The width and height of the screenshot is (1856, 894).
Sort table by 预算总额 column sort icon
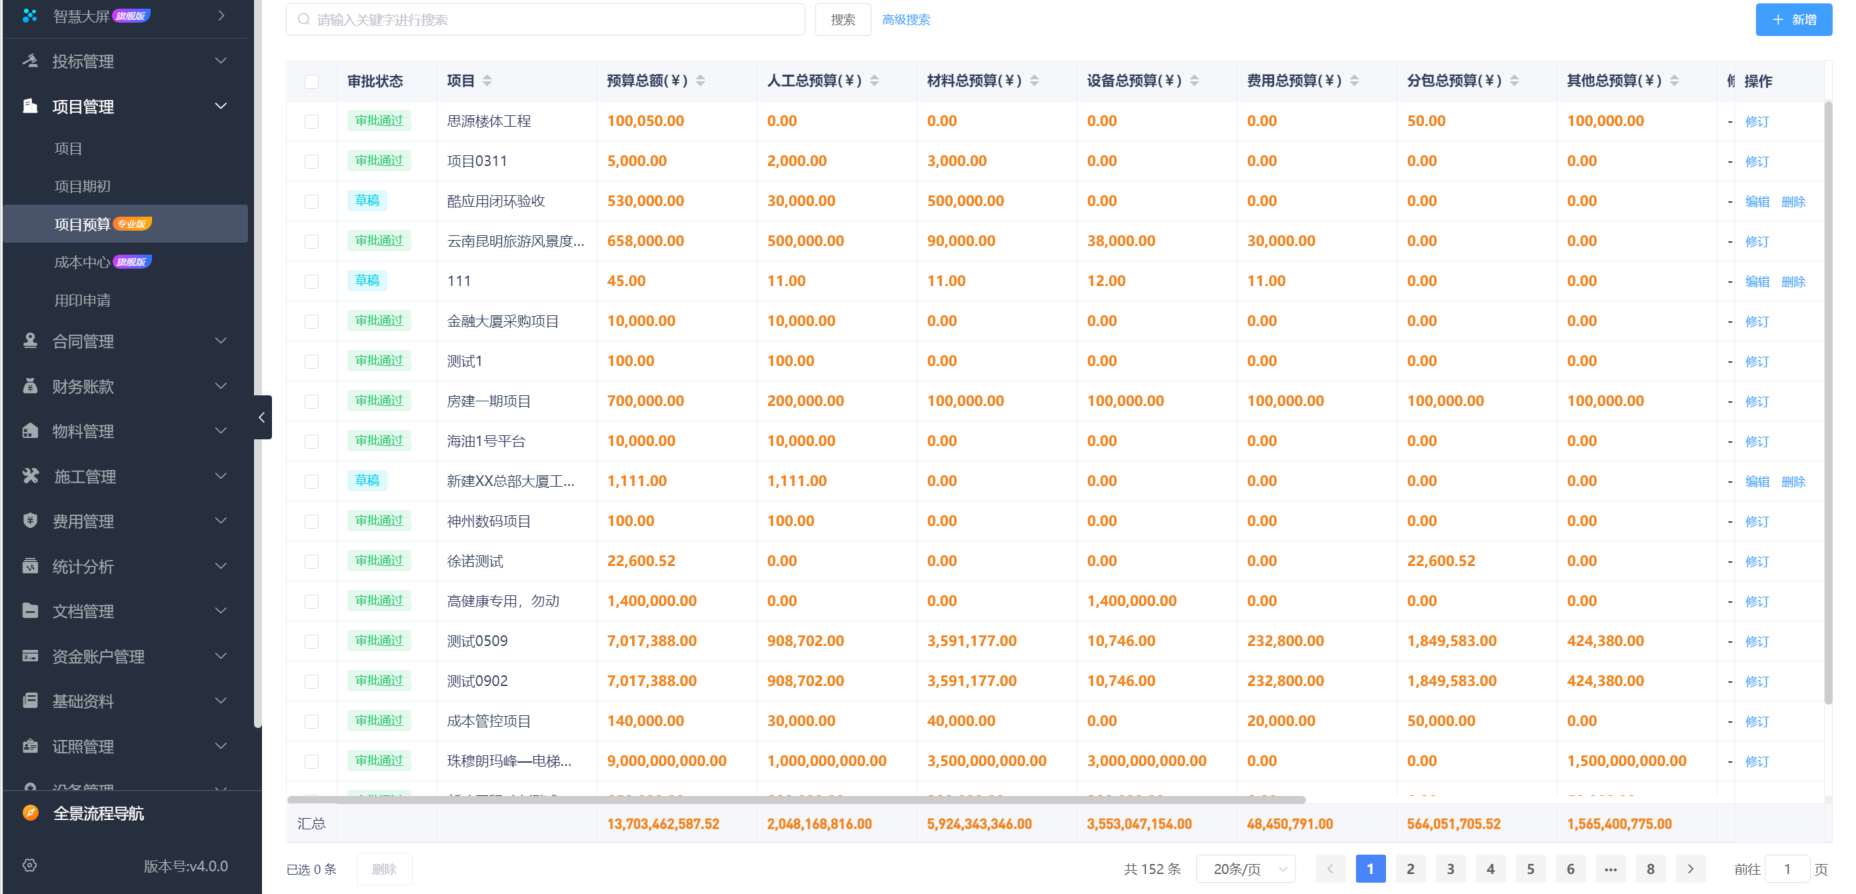pyautogui.click(x=700, y=81)
